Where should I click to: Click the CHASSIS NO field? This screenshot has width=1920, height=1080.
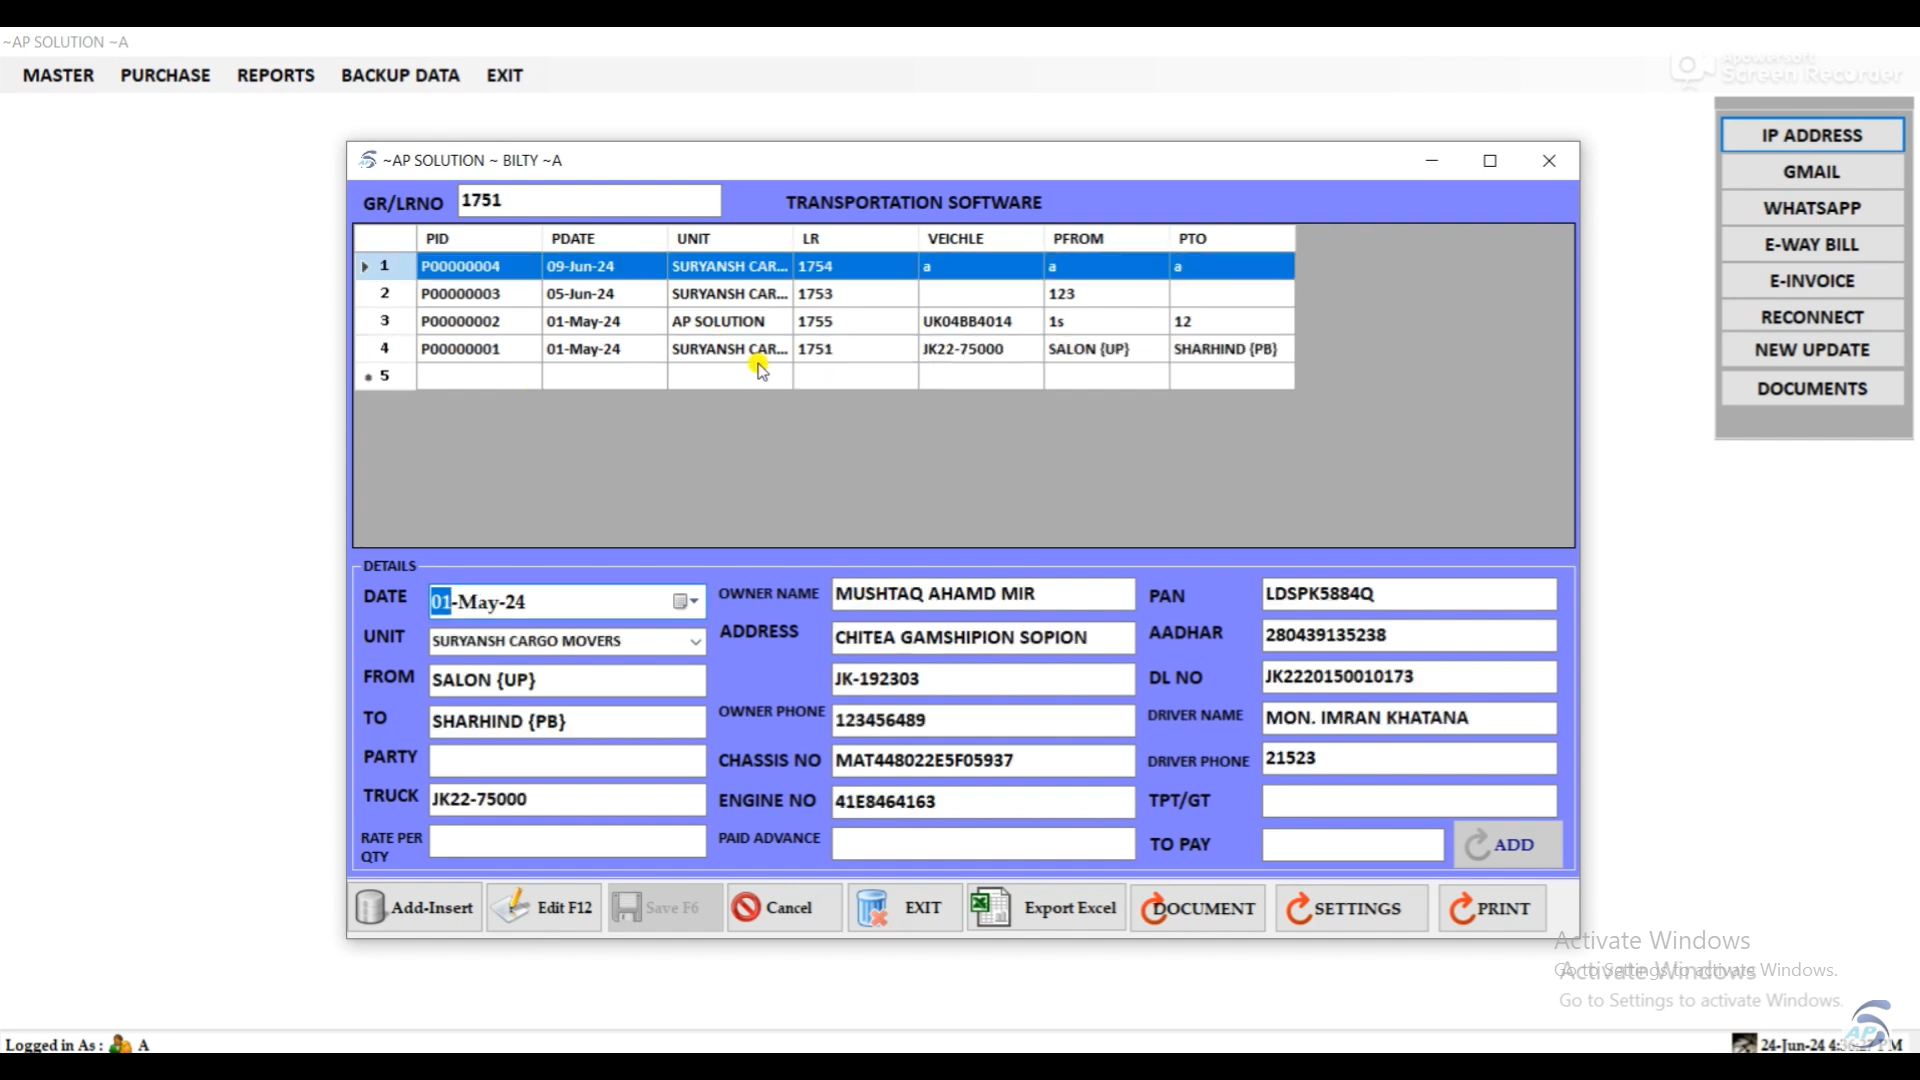coord(983,760)
